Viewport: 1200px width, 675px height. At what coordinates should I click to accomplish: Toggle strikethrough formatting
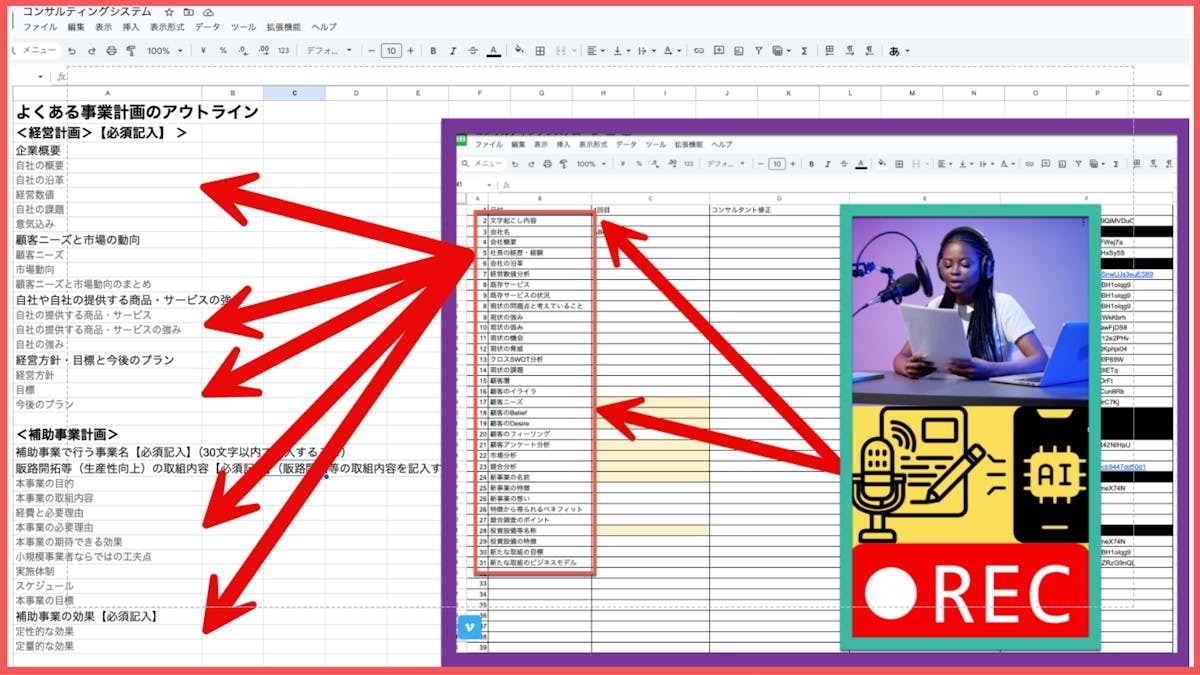(473, 50)
